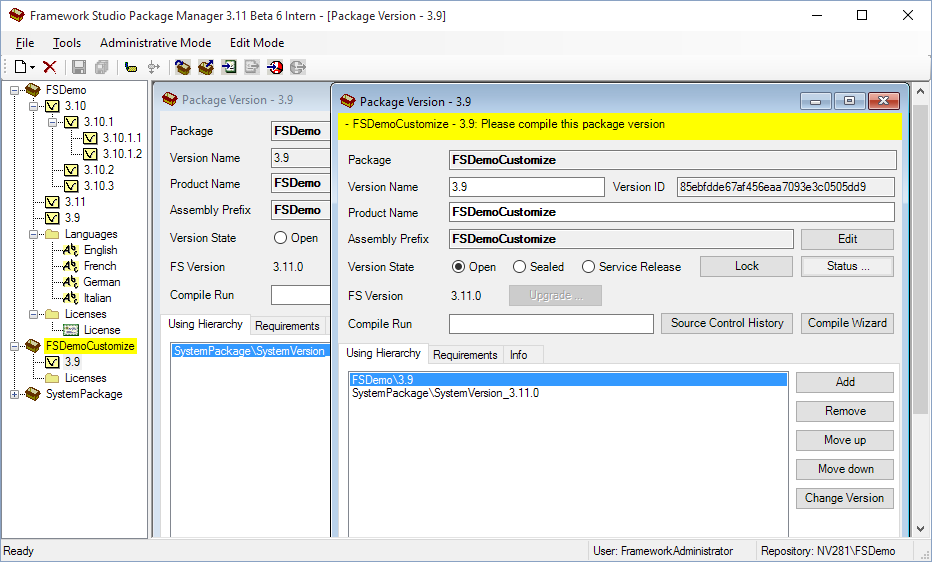Select Requirements tab in background window

click(287, 326)
